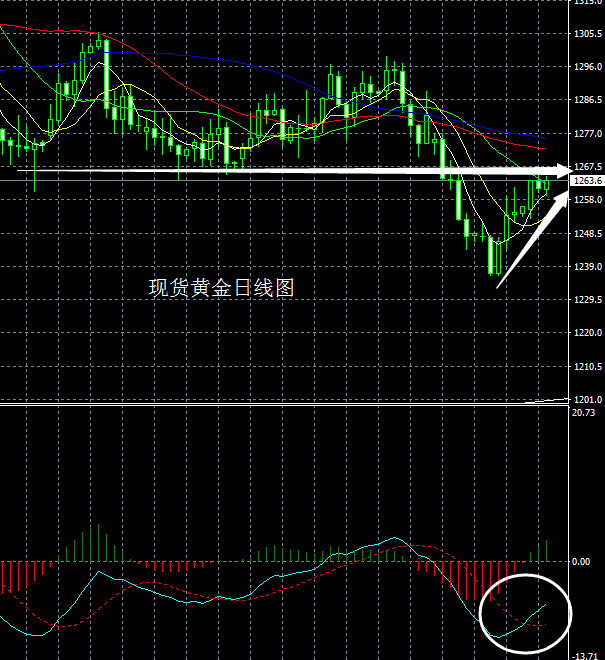The image size is (605, 660).
Task: Click the 1248.5 price axis label
Action: [588, 233]
